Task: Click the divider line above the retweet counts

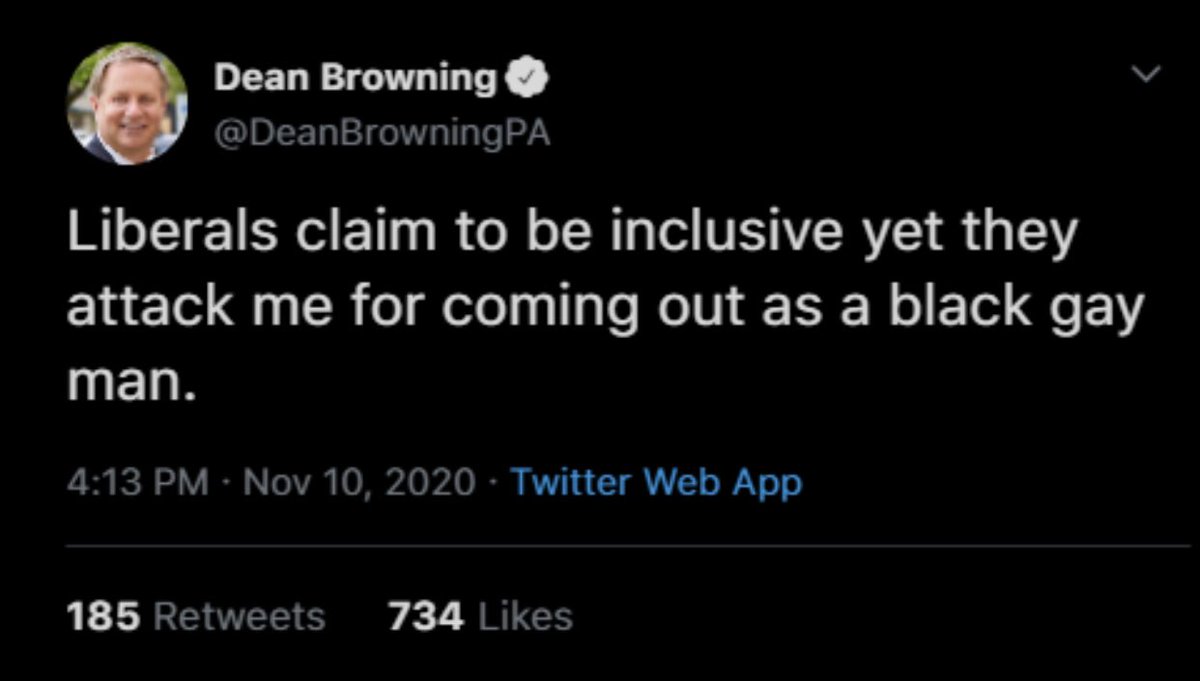Action: pyautogui.click(x=628, y=546)
